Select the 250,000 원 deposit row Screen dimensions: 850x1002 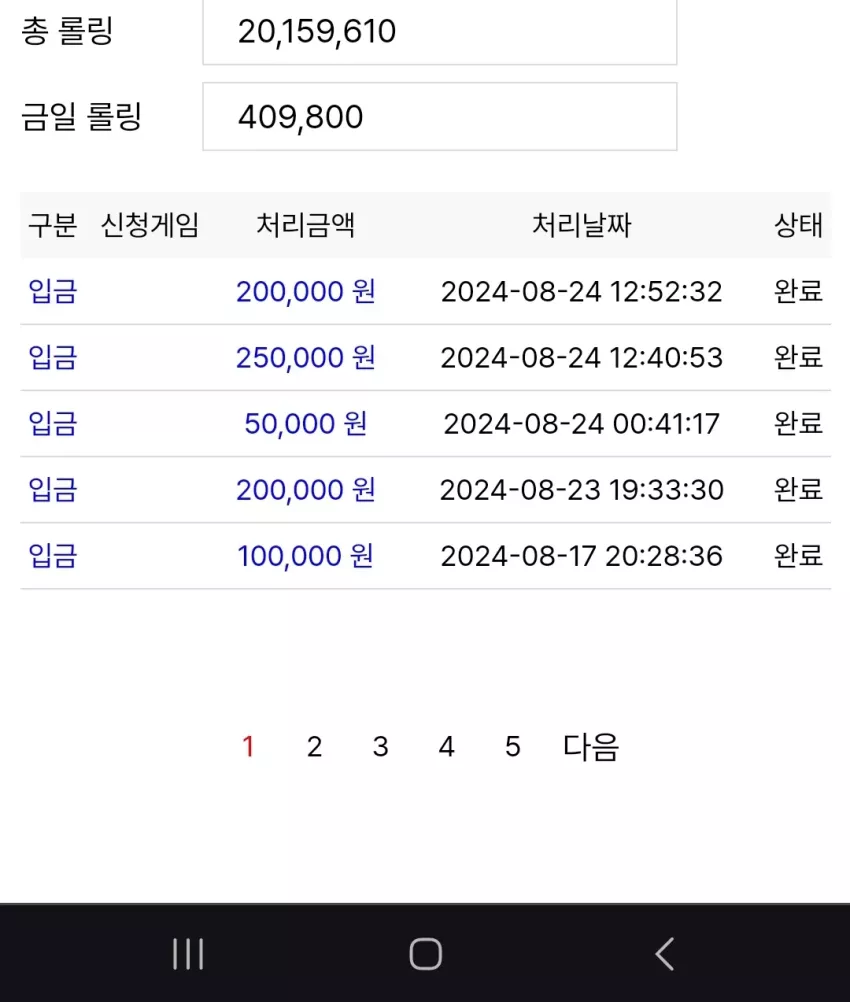click(426, 357)
